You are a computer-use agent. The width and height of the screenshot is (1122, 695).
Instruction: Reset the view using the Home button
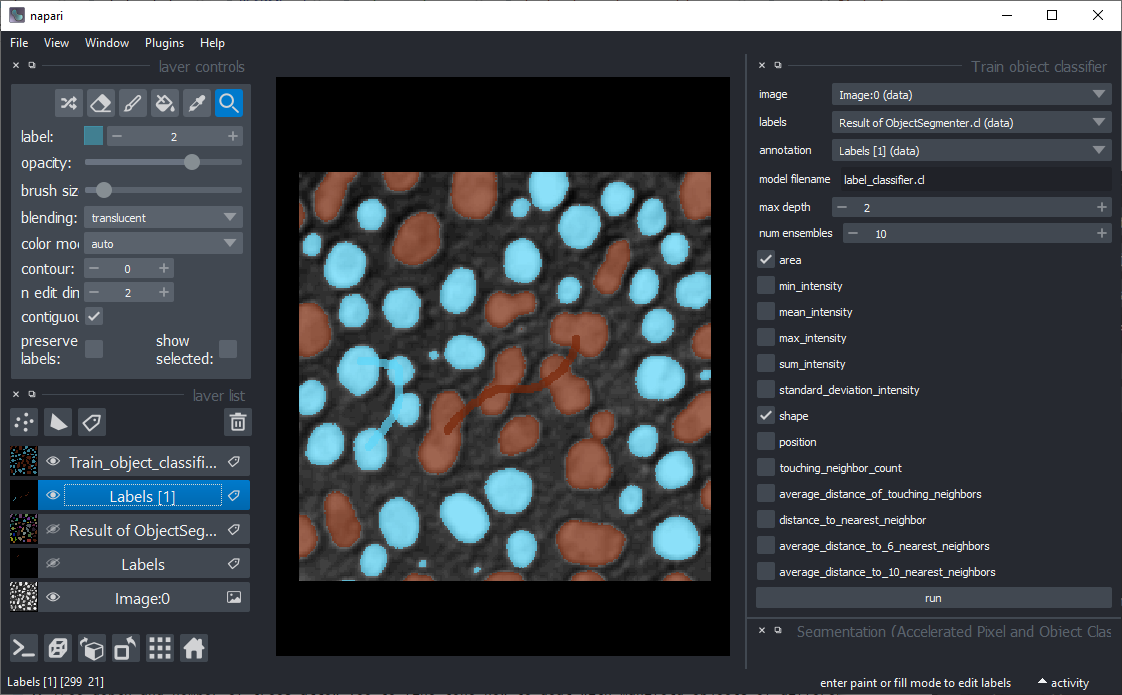tap(193, 648)
